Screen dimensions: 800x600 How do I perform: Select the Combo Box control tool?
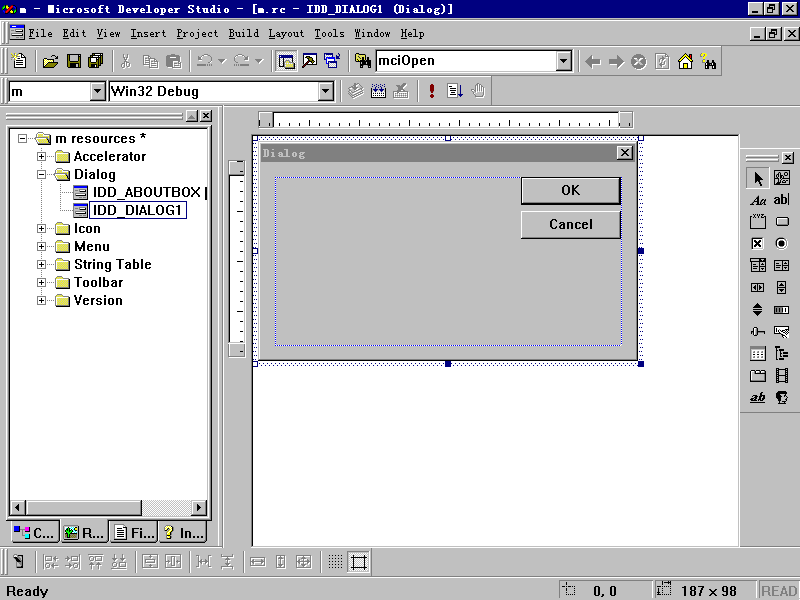758,265
